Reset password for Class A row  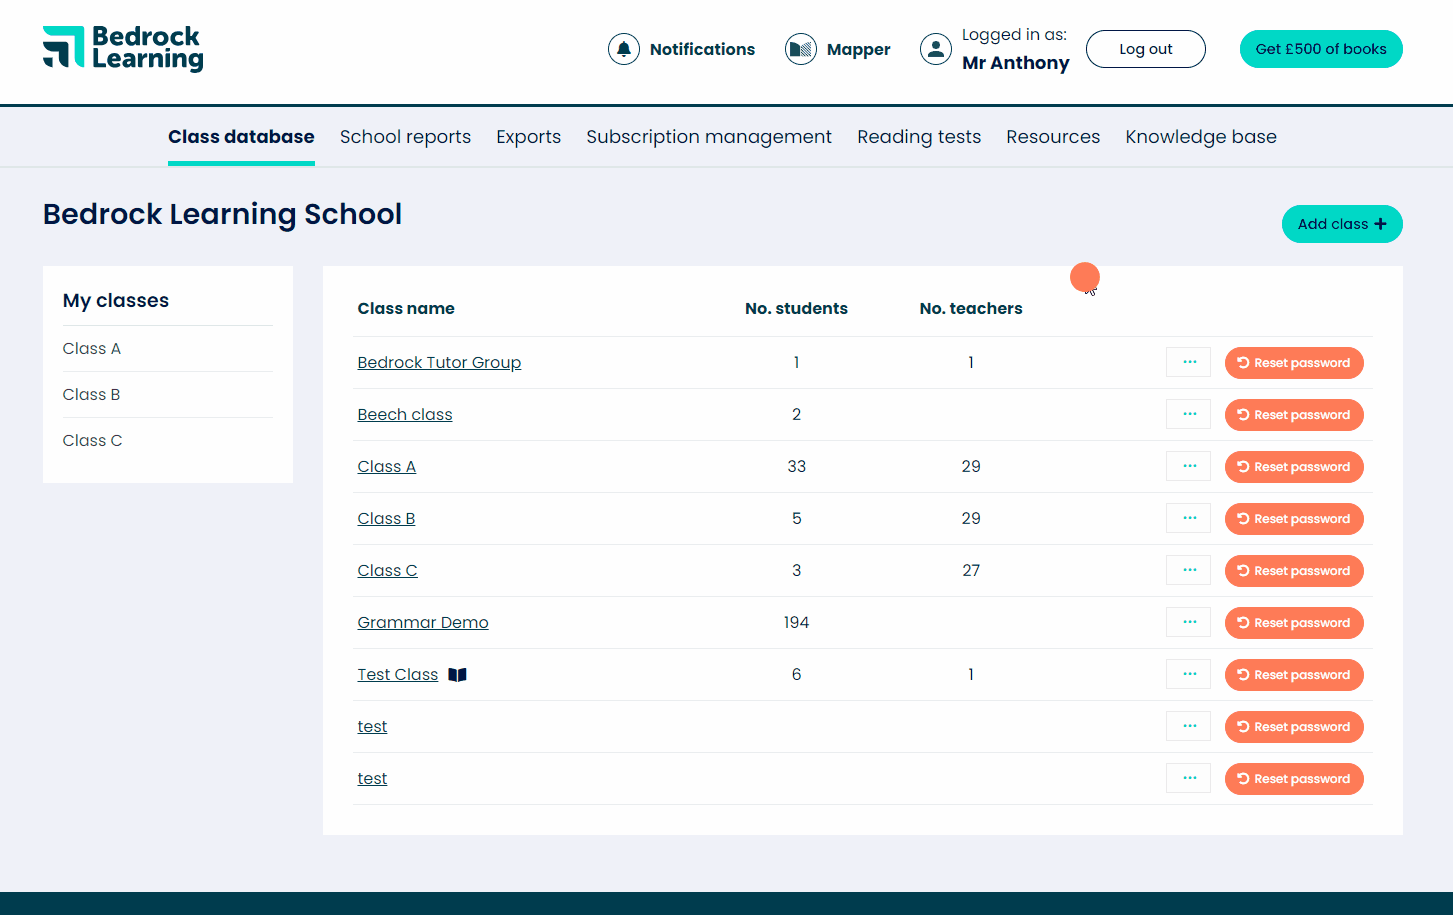[x=1294, y=467]
